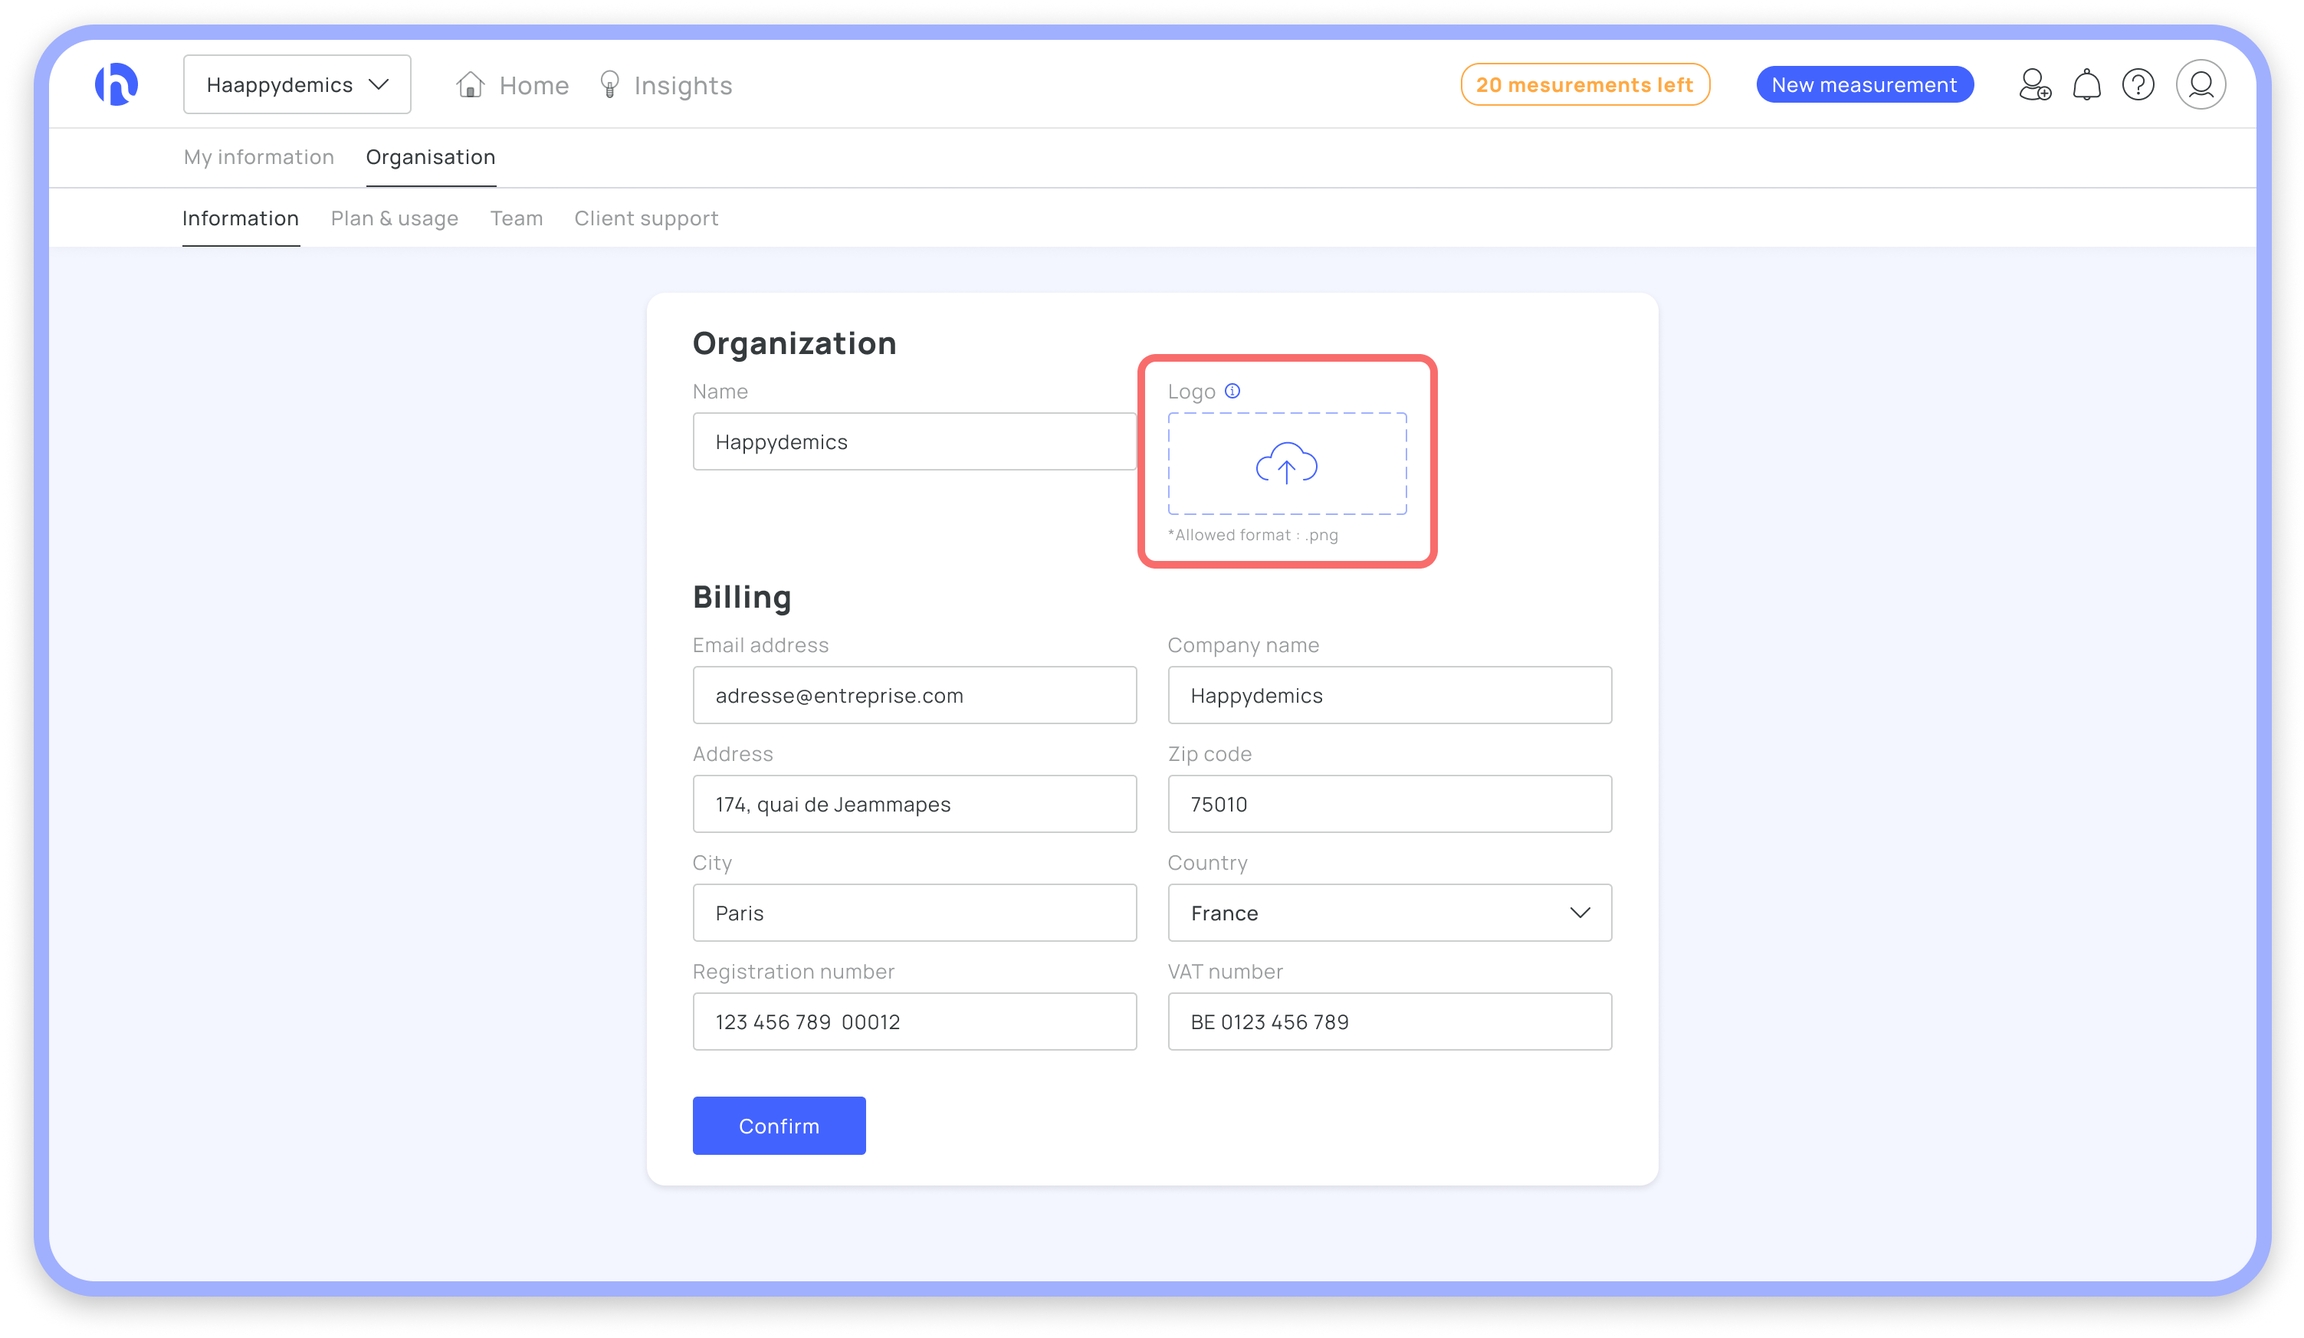This screenshot has width=2304, height=1338.
Task: Expand the Haappydemics organization dropdown
Action: 297,85
